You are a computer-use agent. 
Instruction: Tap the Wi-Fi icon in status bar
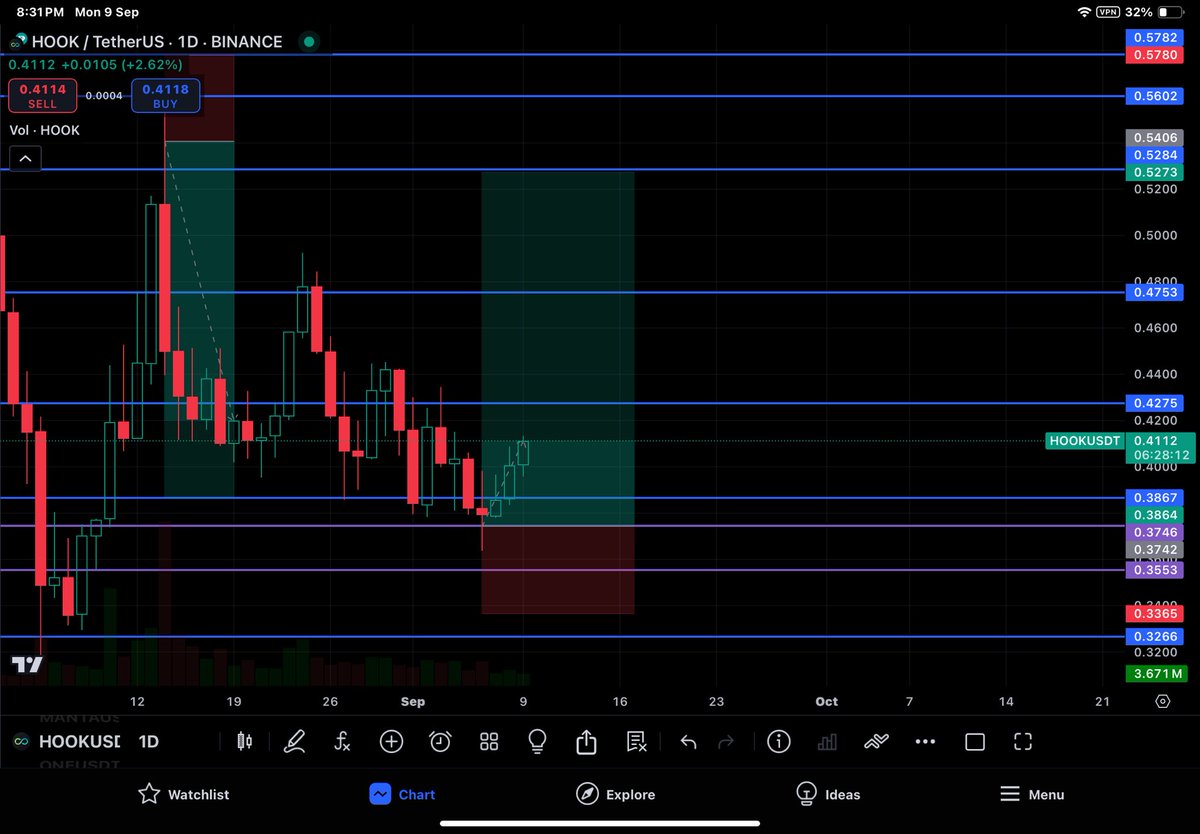click(1085, 12)
